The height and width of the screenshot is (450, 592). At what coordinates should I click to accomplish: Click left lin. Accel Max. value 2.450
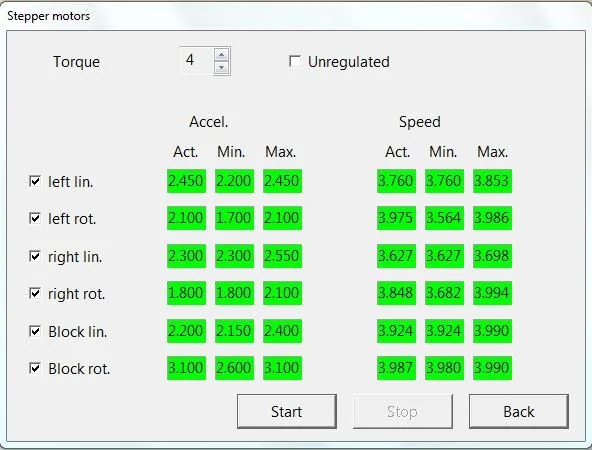282,181
